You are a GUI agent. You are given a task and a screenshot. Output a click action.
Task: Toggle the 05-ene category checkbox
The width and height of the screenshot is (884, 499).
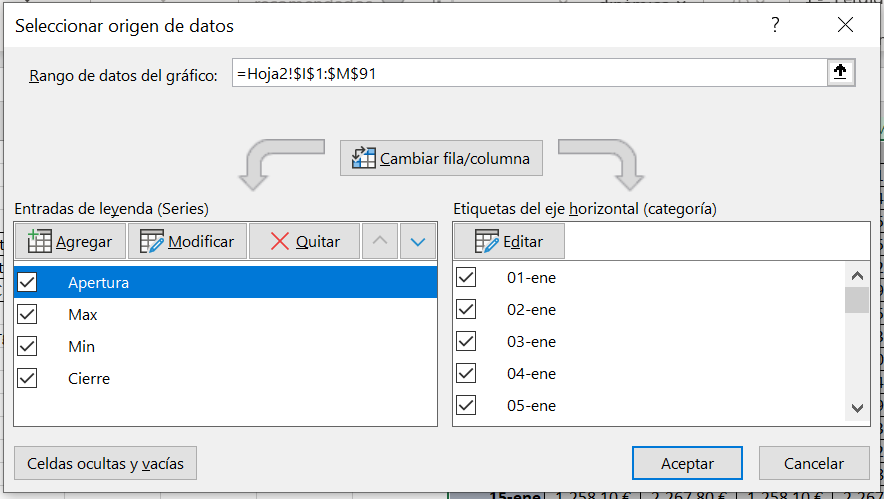click(x=466, y=405)
